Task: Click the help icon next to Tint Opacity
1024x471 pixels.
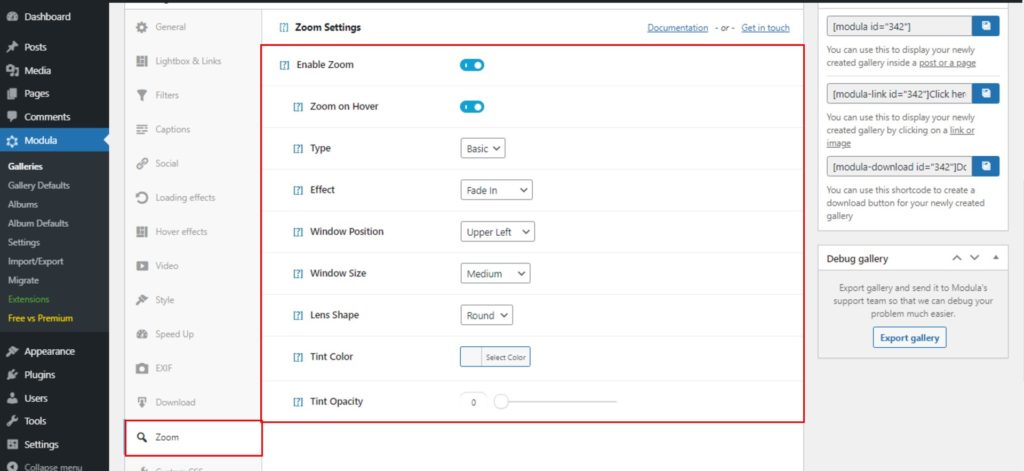Action: [297, 402]
